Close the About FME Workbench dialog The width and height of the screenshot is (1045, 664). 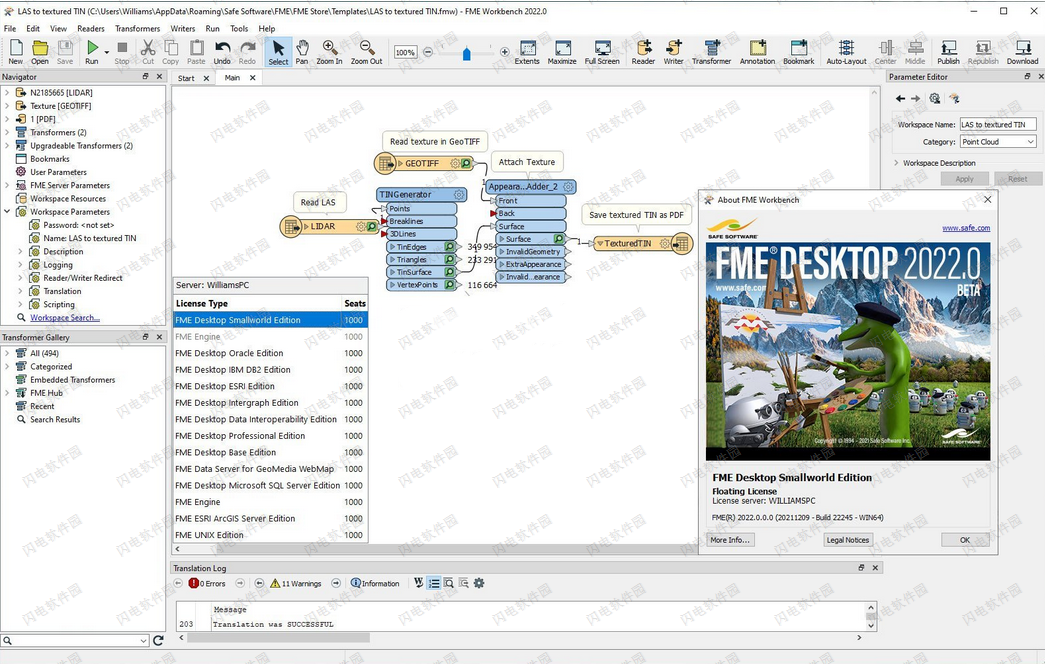point(988,199)
